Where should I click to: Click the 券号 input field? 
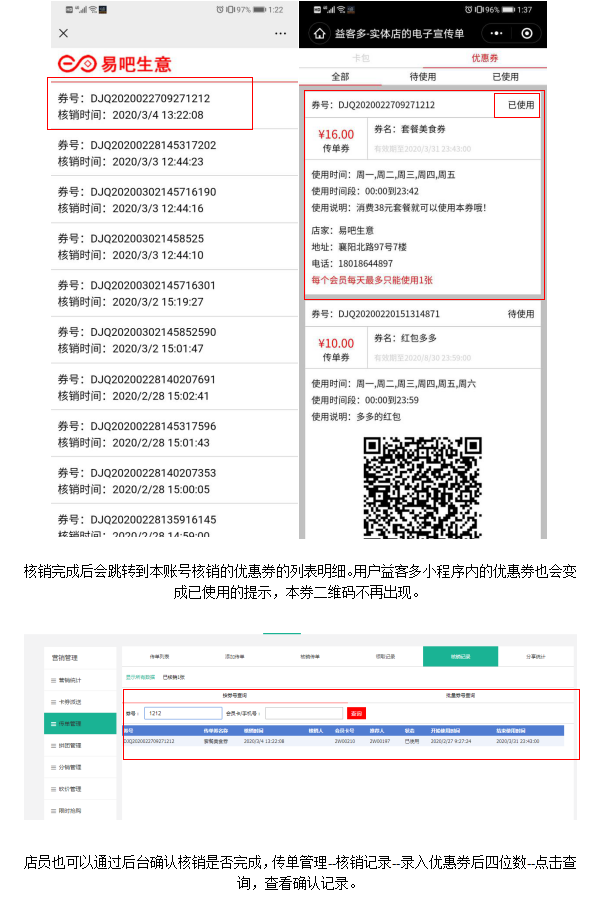tap(182, 713)
